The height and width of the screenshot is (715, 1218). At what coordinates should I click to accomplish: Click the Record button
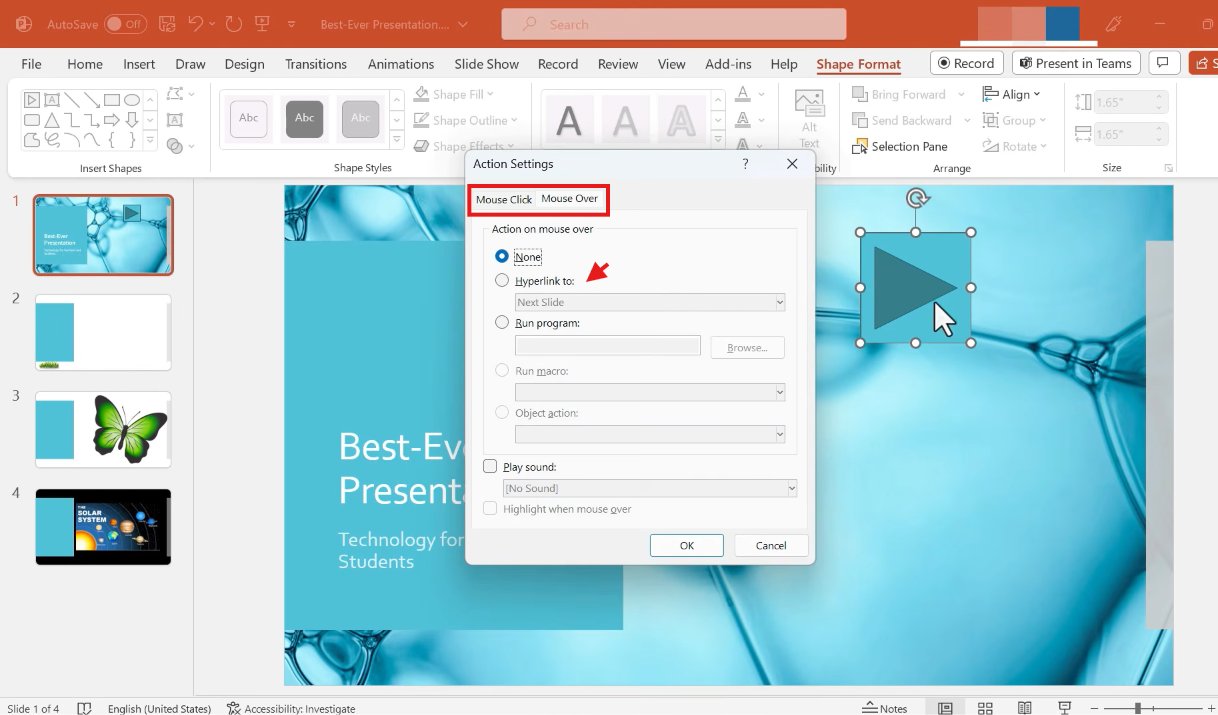(x=967, y=63)
